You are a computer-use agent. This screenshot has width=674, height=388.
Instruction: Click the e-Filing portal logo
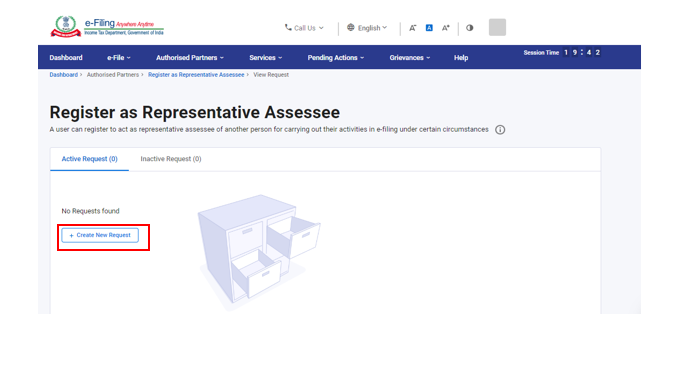[x=107, y=27]
